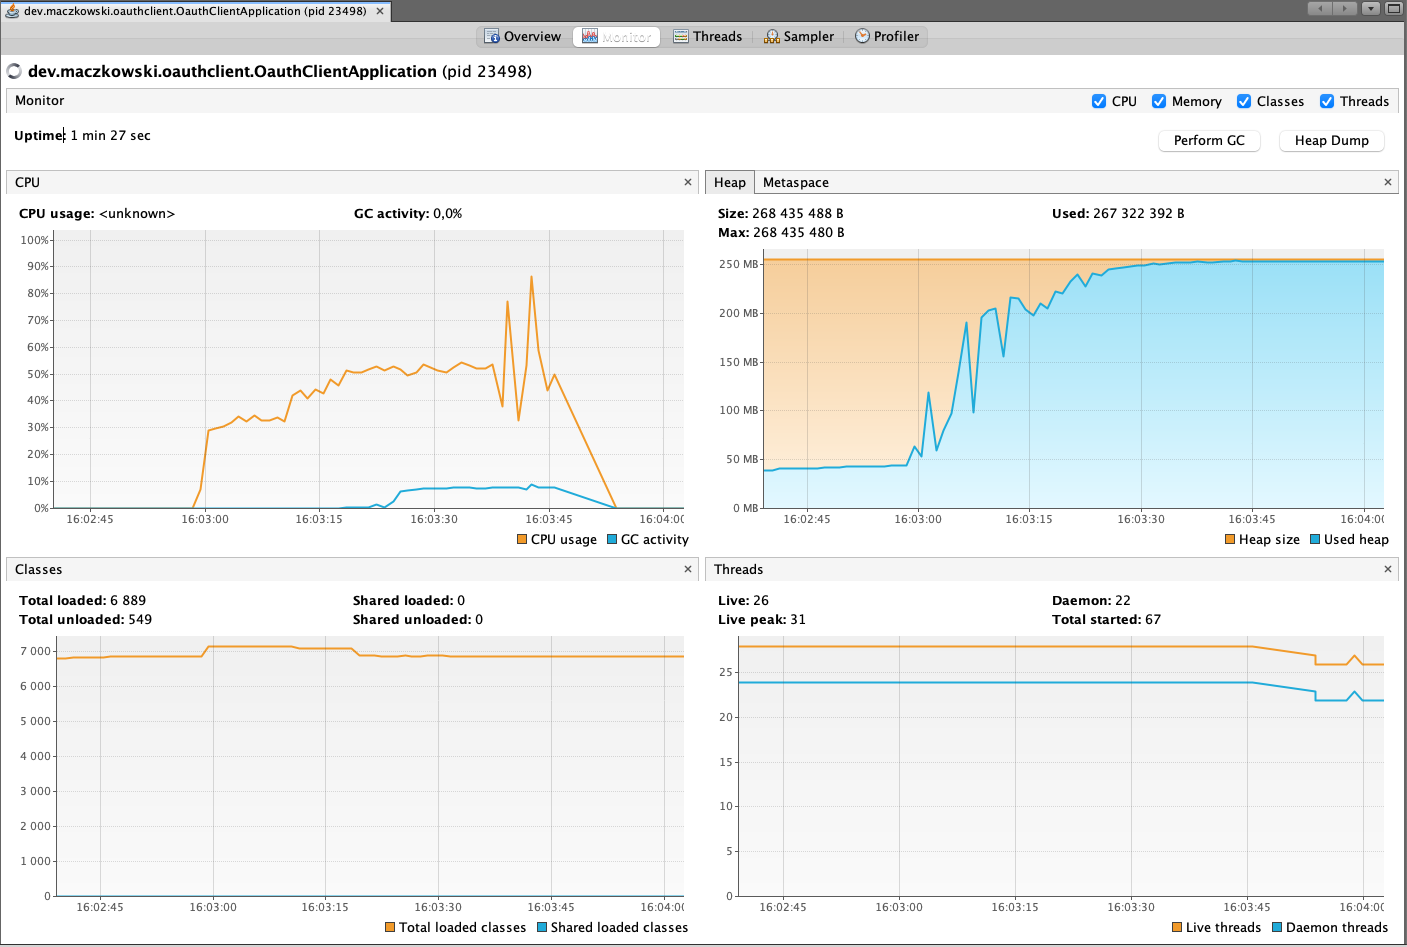Disable the Classes checkbox
The width and height of the screenshot is (1407, 947).
coord(1244,101)
